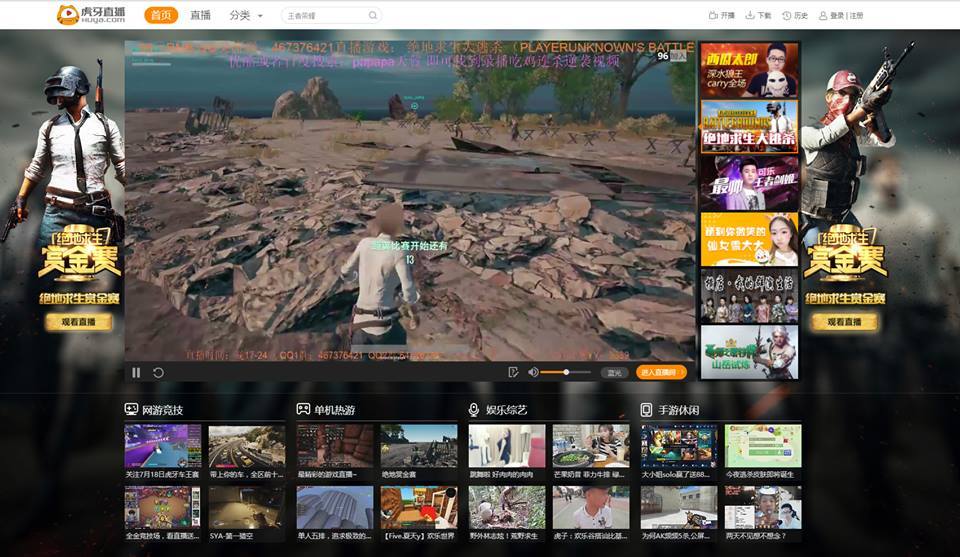Adjust the player volume slider

click(x=566, y=372)
